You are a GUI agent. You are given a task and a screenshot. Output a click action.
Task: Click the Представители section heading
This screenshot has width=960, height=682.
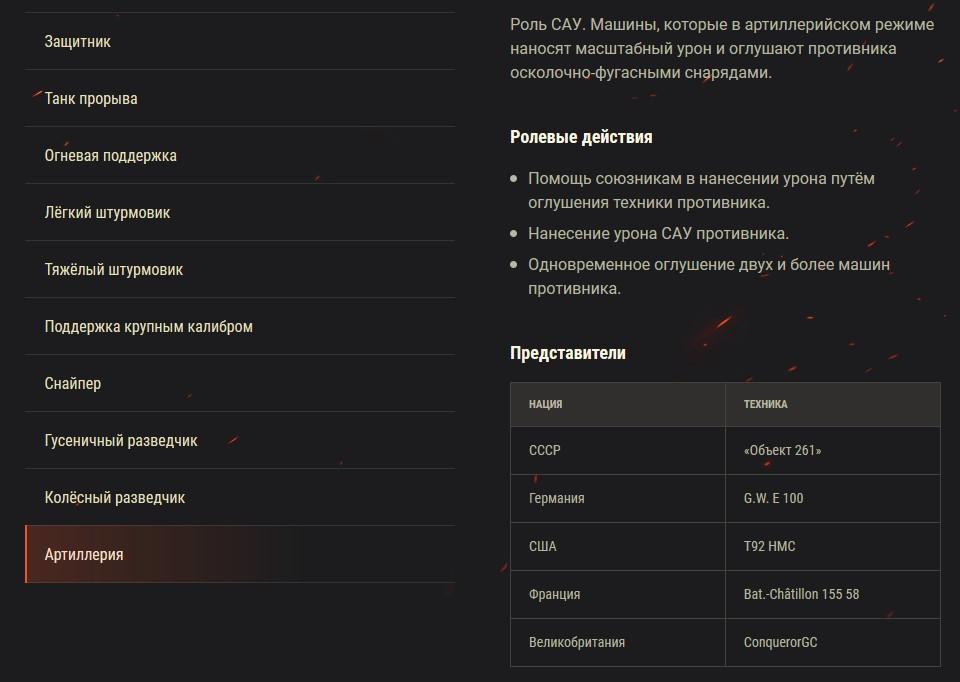[568, 353]
